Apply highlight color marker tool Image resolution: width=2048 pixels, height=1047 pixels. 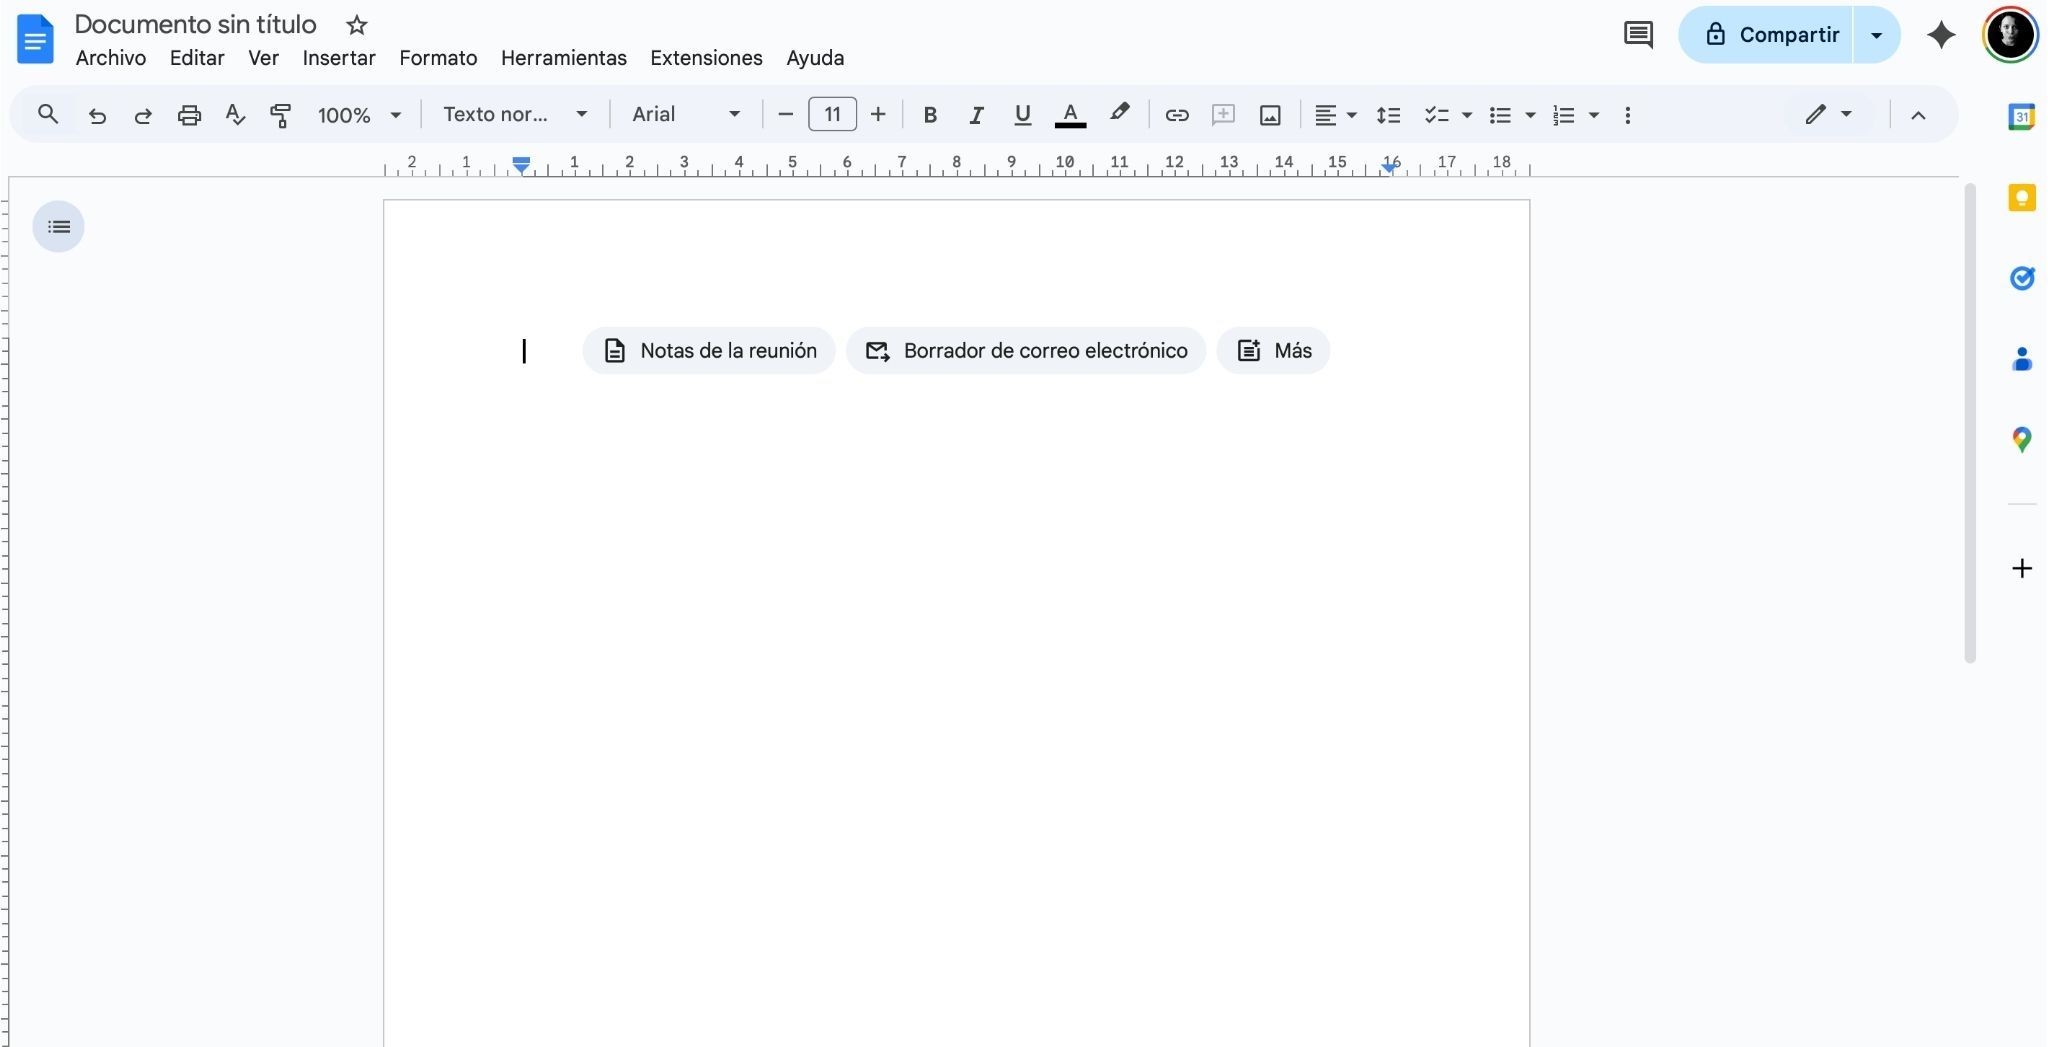click(1120, 113)
